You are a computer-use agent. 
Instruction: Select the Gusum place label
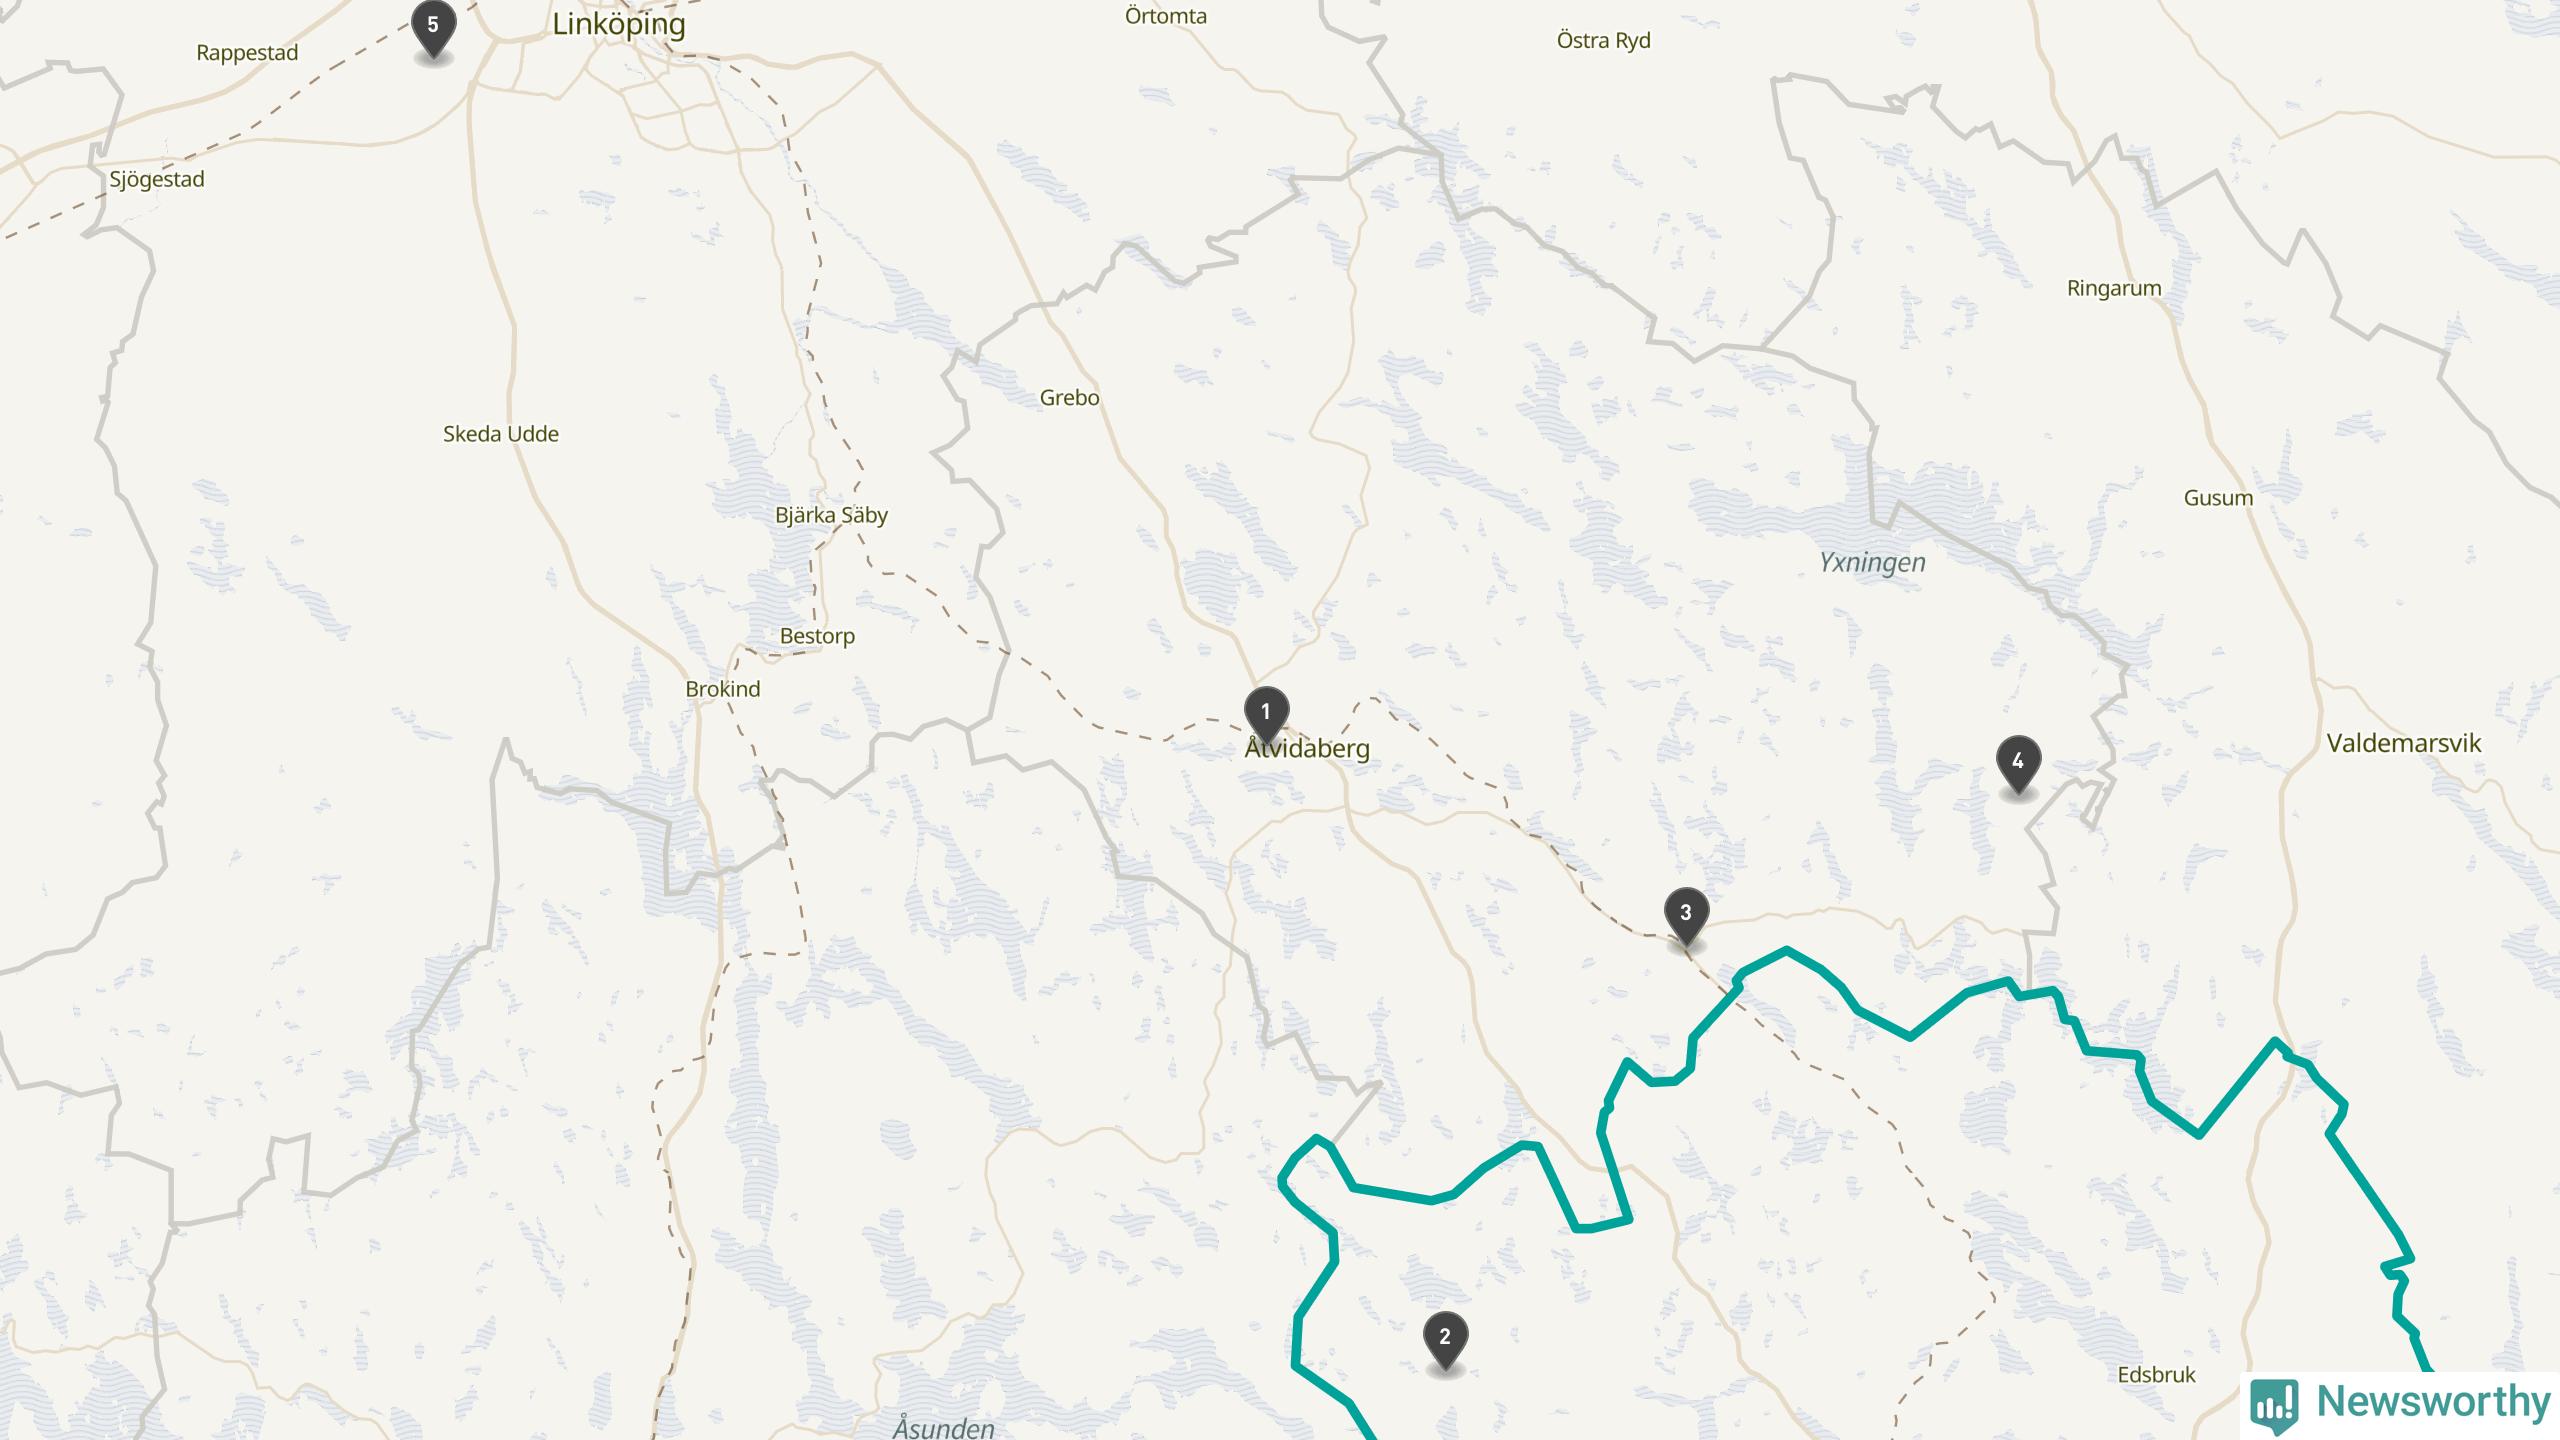2218,498
